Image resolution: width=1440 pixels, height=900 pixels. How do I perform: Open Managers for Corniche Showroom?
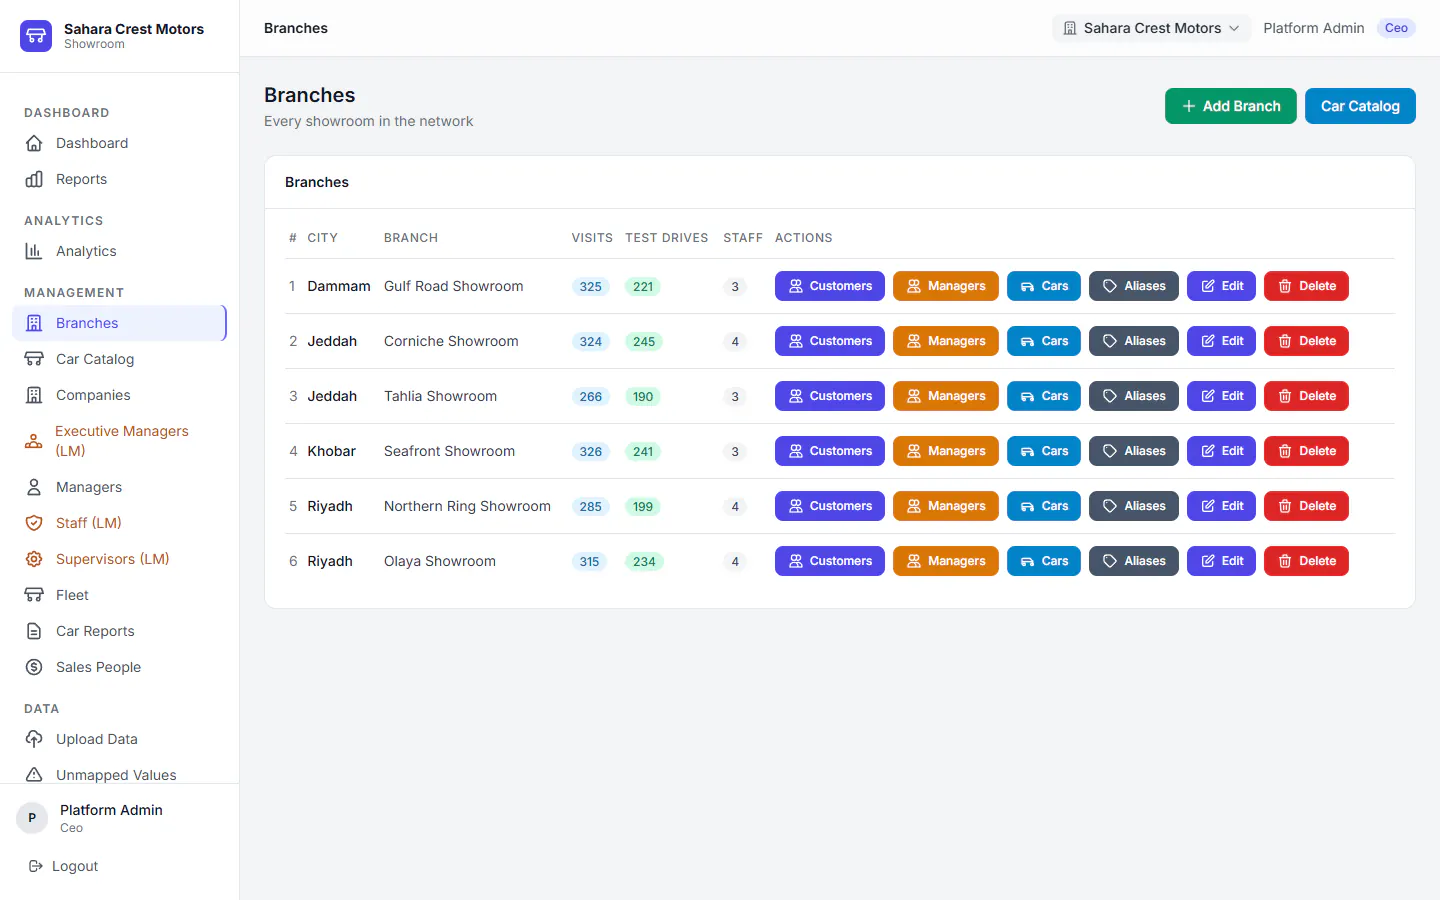coord(946,341)
